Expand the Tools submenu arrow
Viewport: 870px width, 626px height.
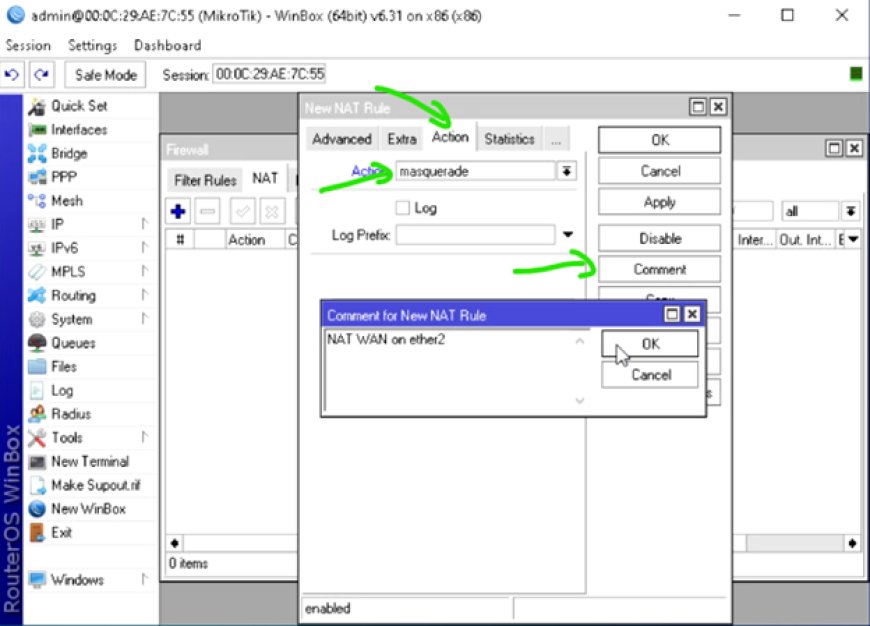click(145, 438)
